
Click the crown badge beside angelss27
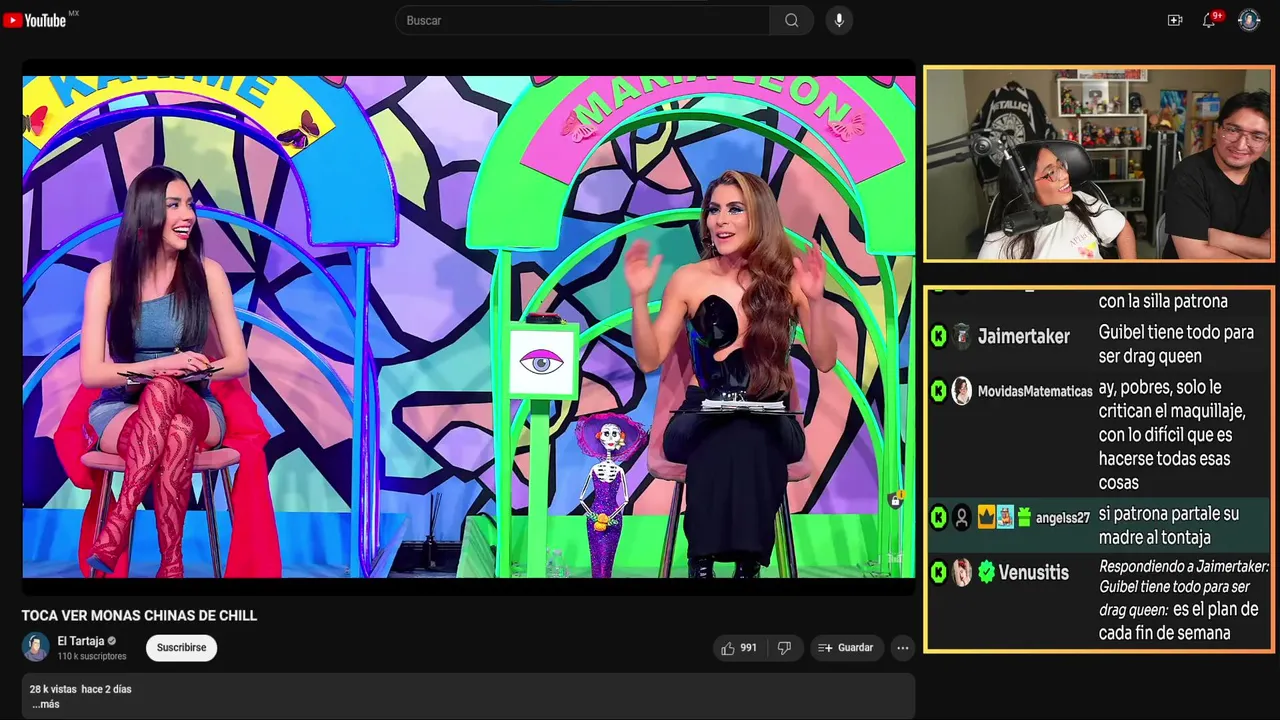click(986, 517)
